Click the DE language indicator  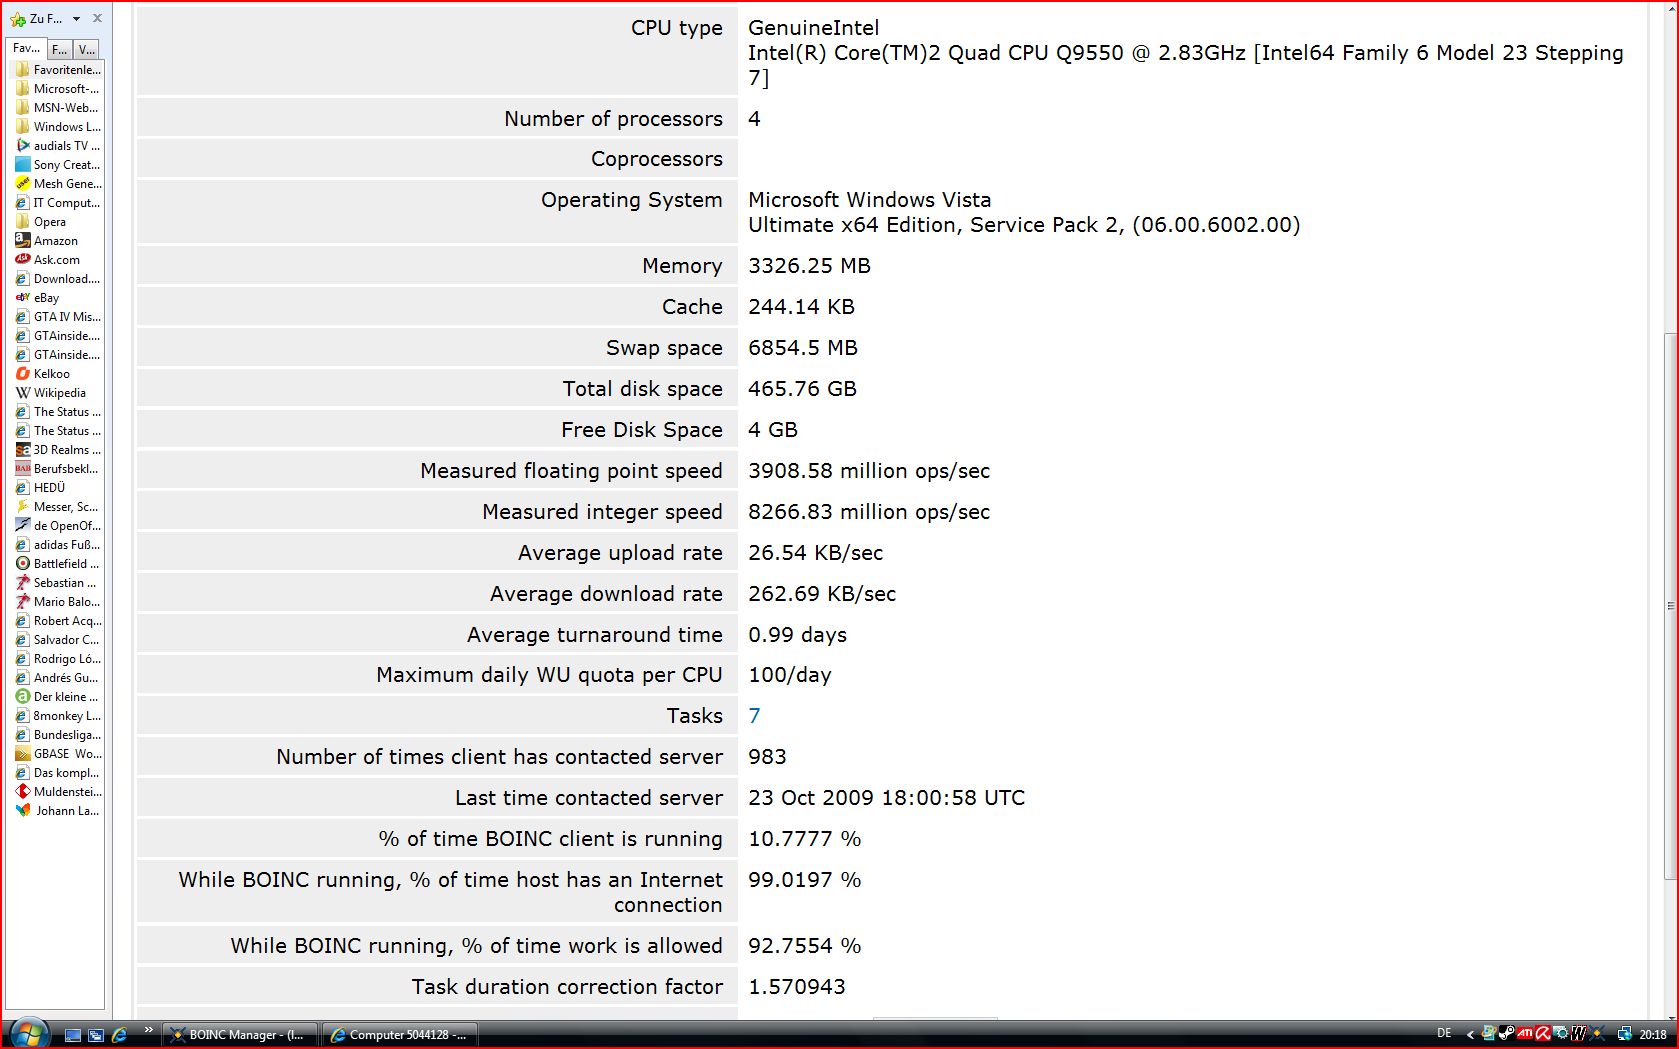[1444, 1034]
